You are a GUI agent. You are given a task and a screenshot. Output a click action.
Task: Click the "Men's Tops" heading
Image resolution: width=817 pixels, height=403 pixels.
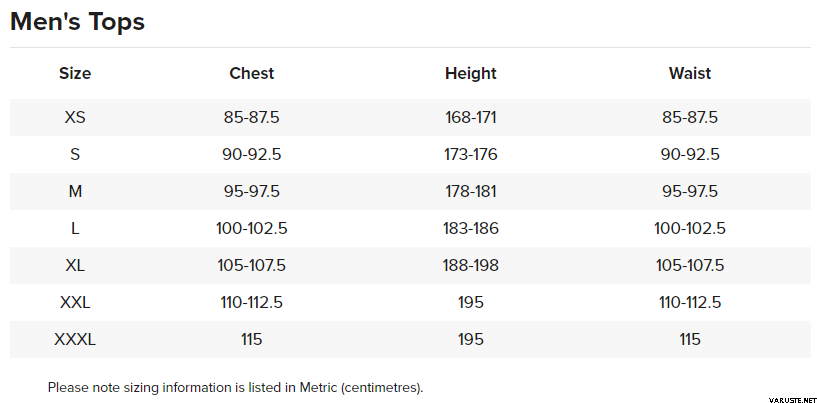point(77,21)
